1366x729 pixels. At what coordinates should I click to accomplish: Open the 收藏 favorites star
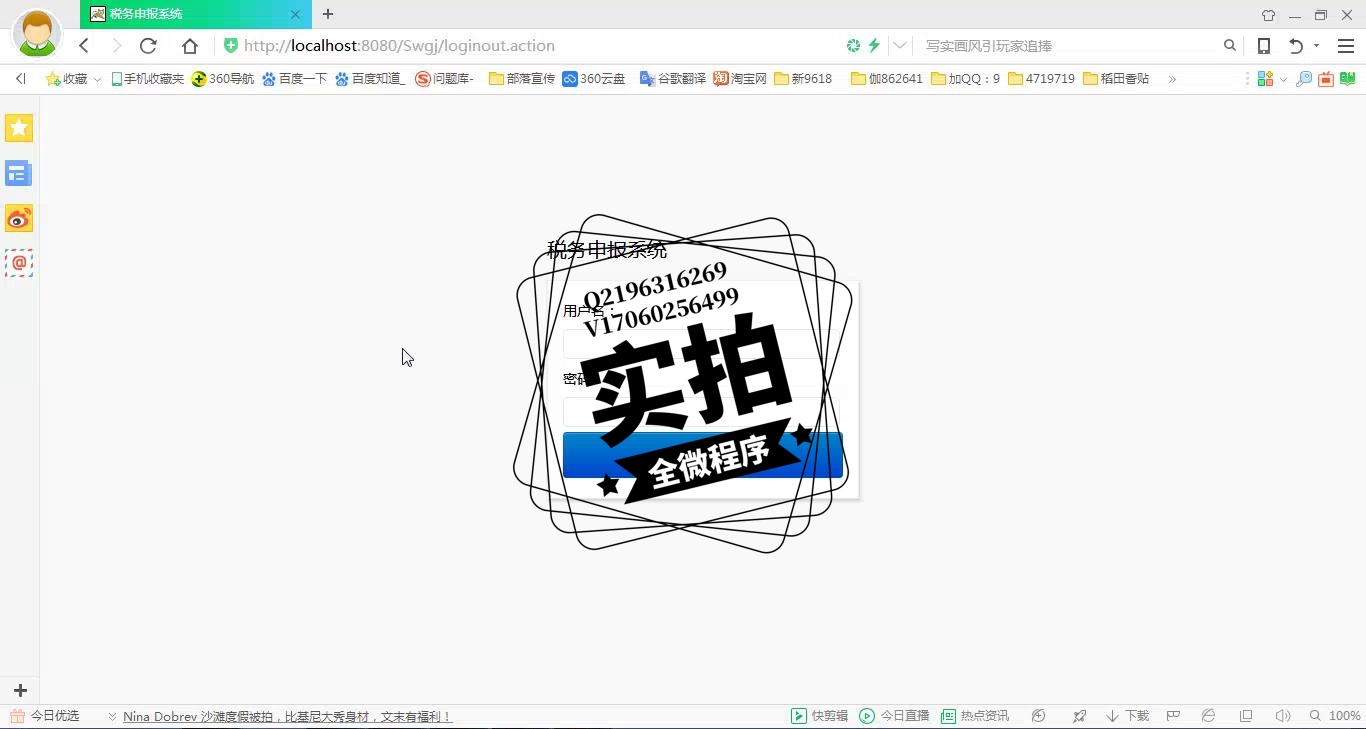66,79
